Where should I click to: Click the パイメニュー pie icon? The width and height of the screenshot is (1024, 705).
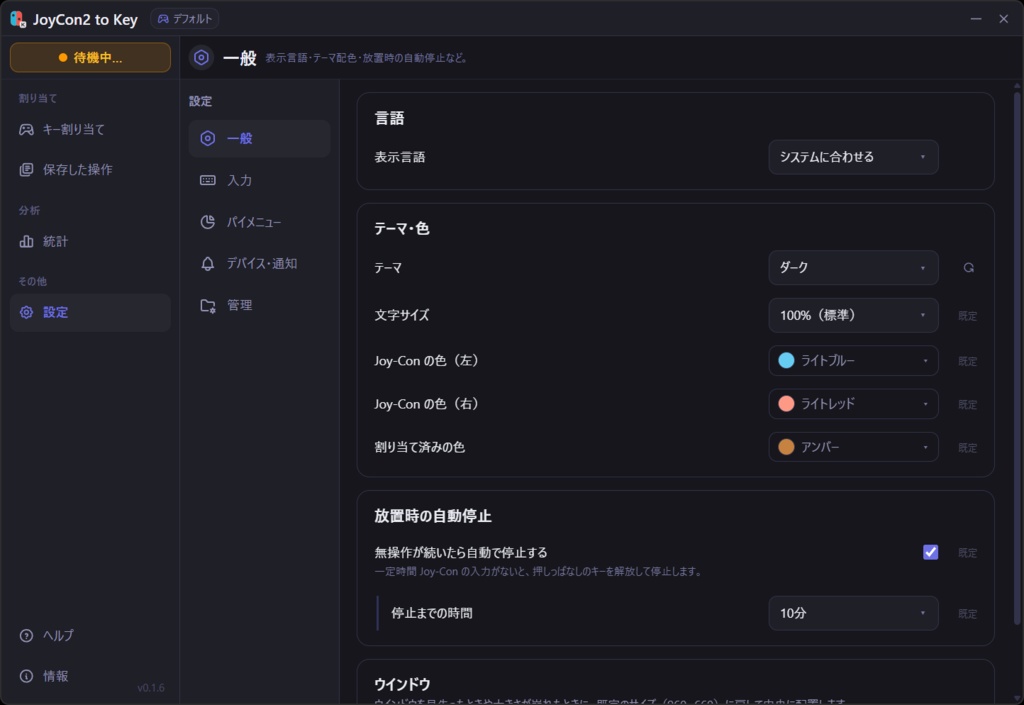[x=208, y=222]
